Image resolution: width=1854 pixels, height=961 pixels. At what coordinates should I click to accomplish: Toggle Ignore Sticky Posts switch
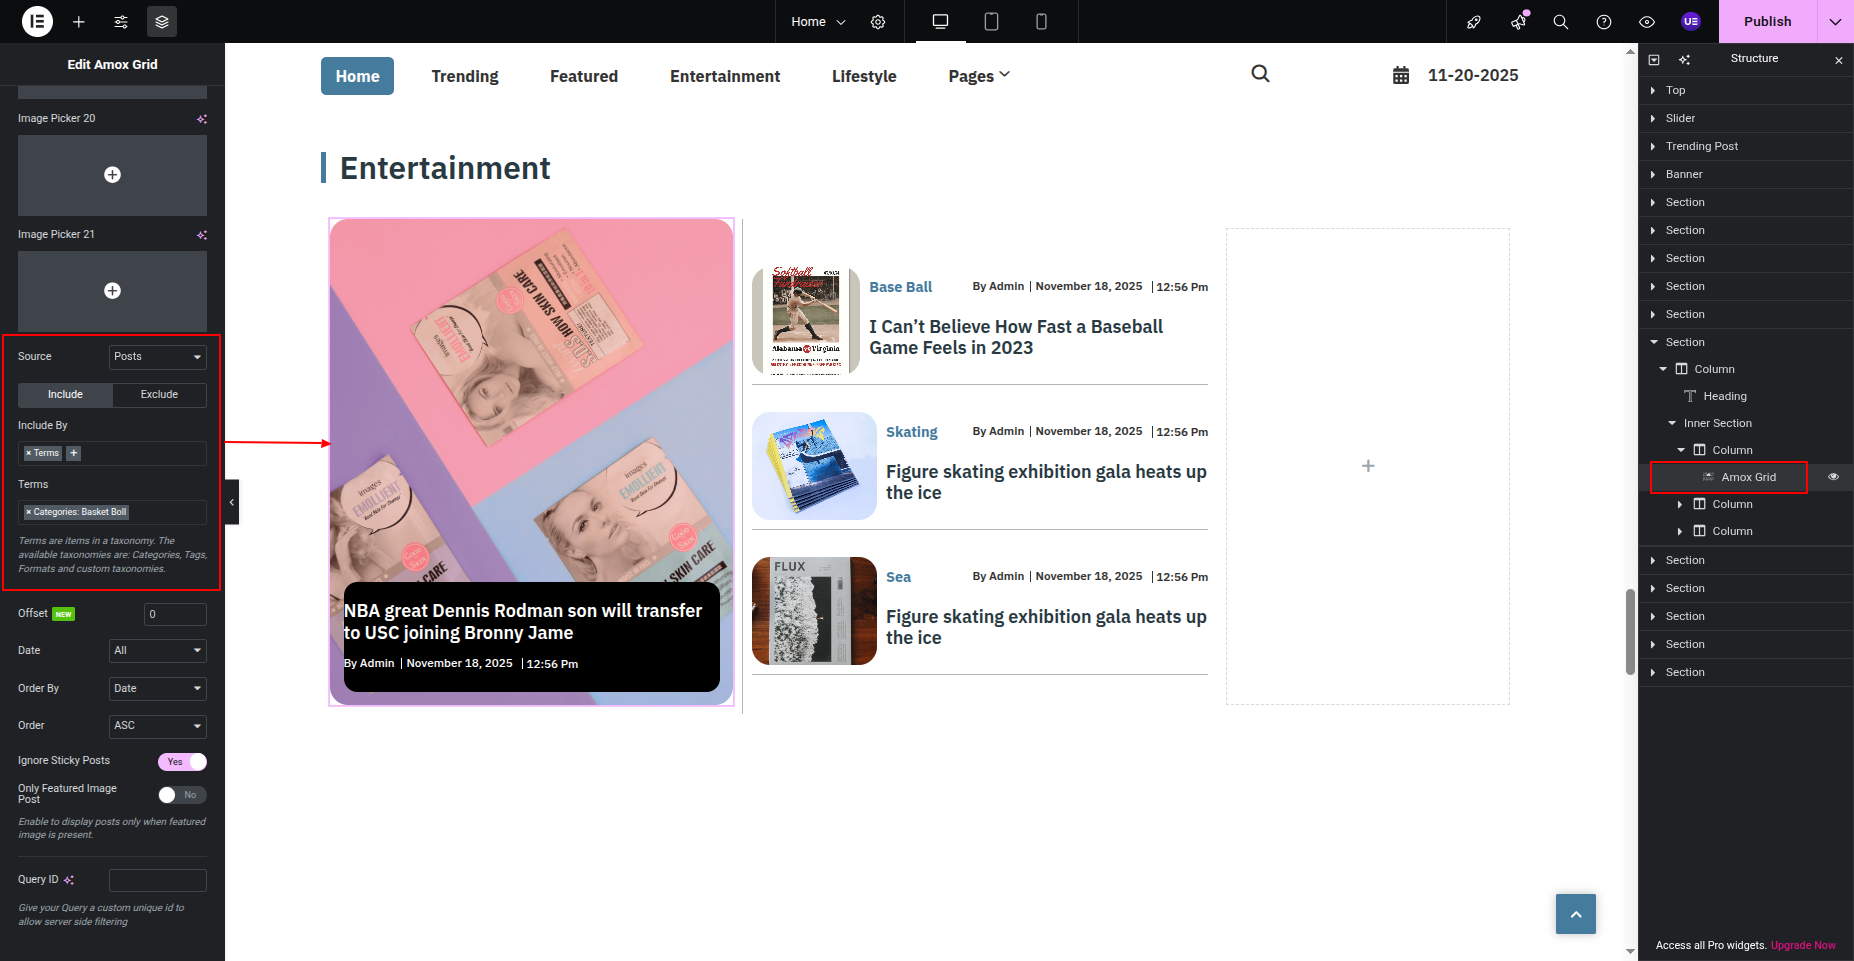(182, 762)
